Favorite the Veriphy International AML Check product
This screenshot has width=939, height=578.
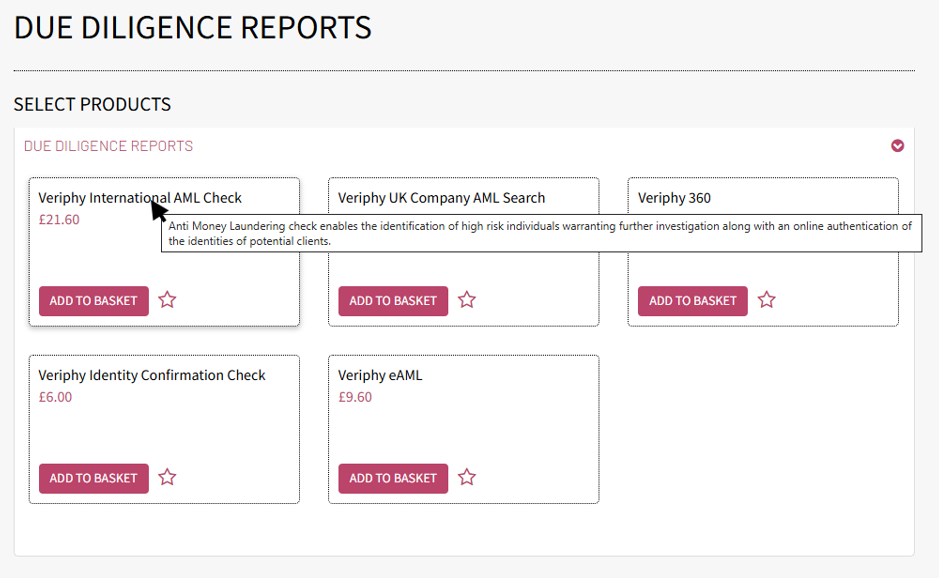tap(167, 300)
